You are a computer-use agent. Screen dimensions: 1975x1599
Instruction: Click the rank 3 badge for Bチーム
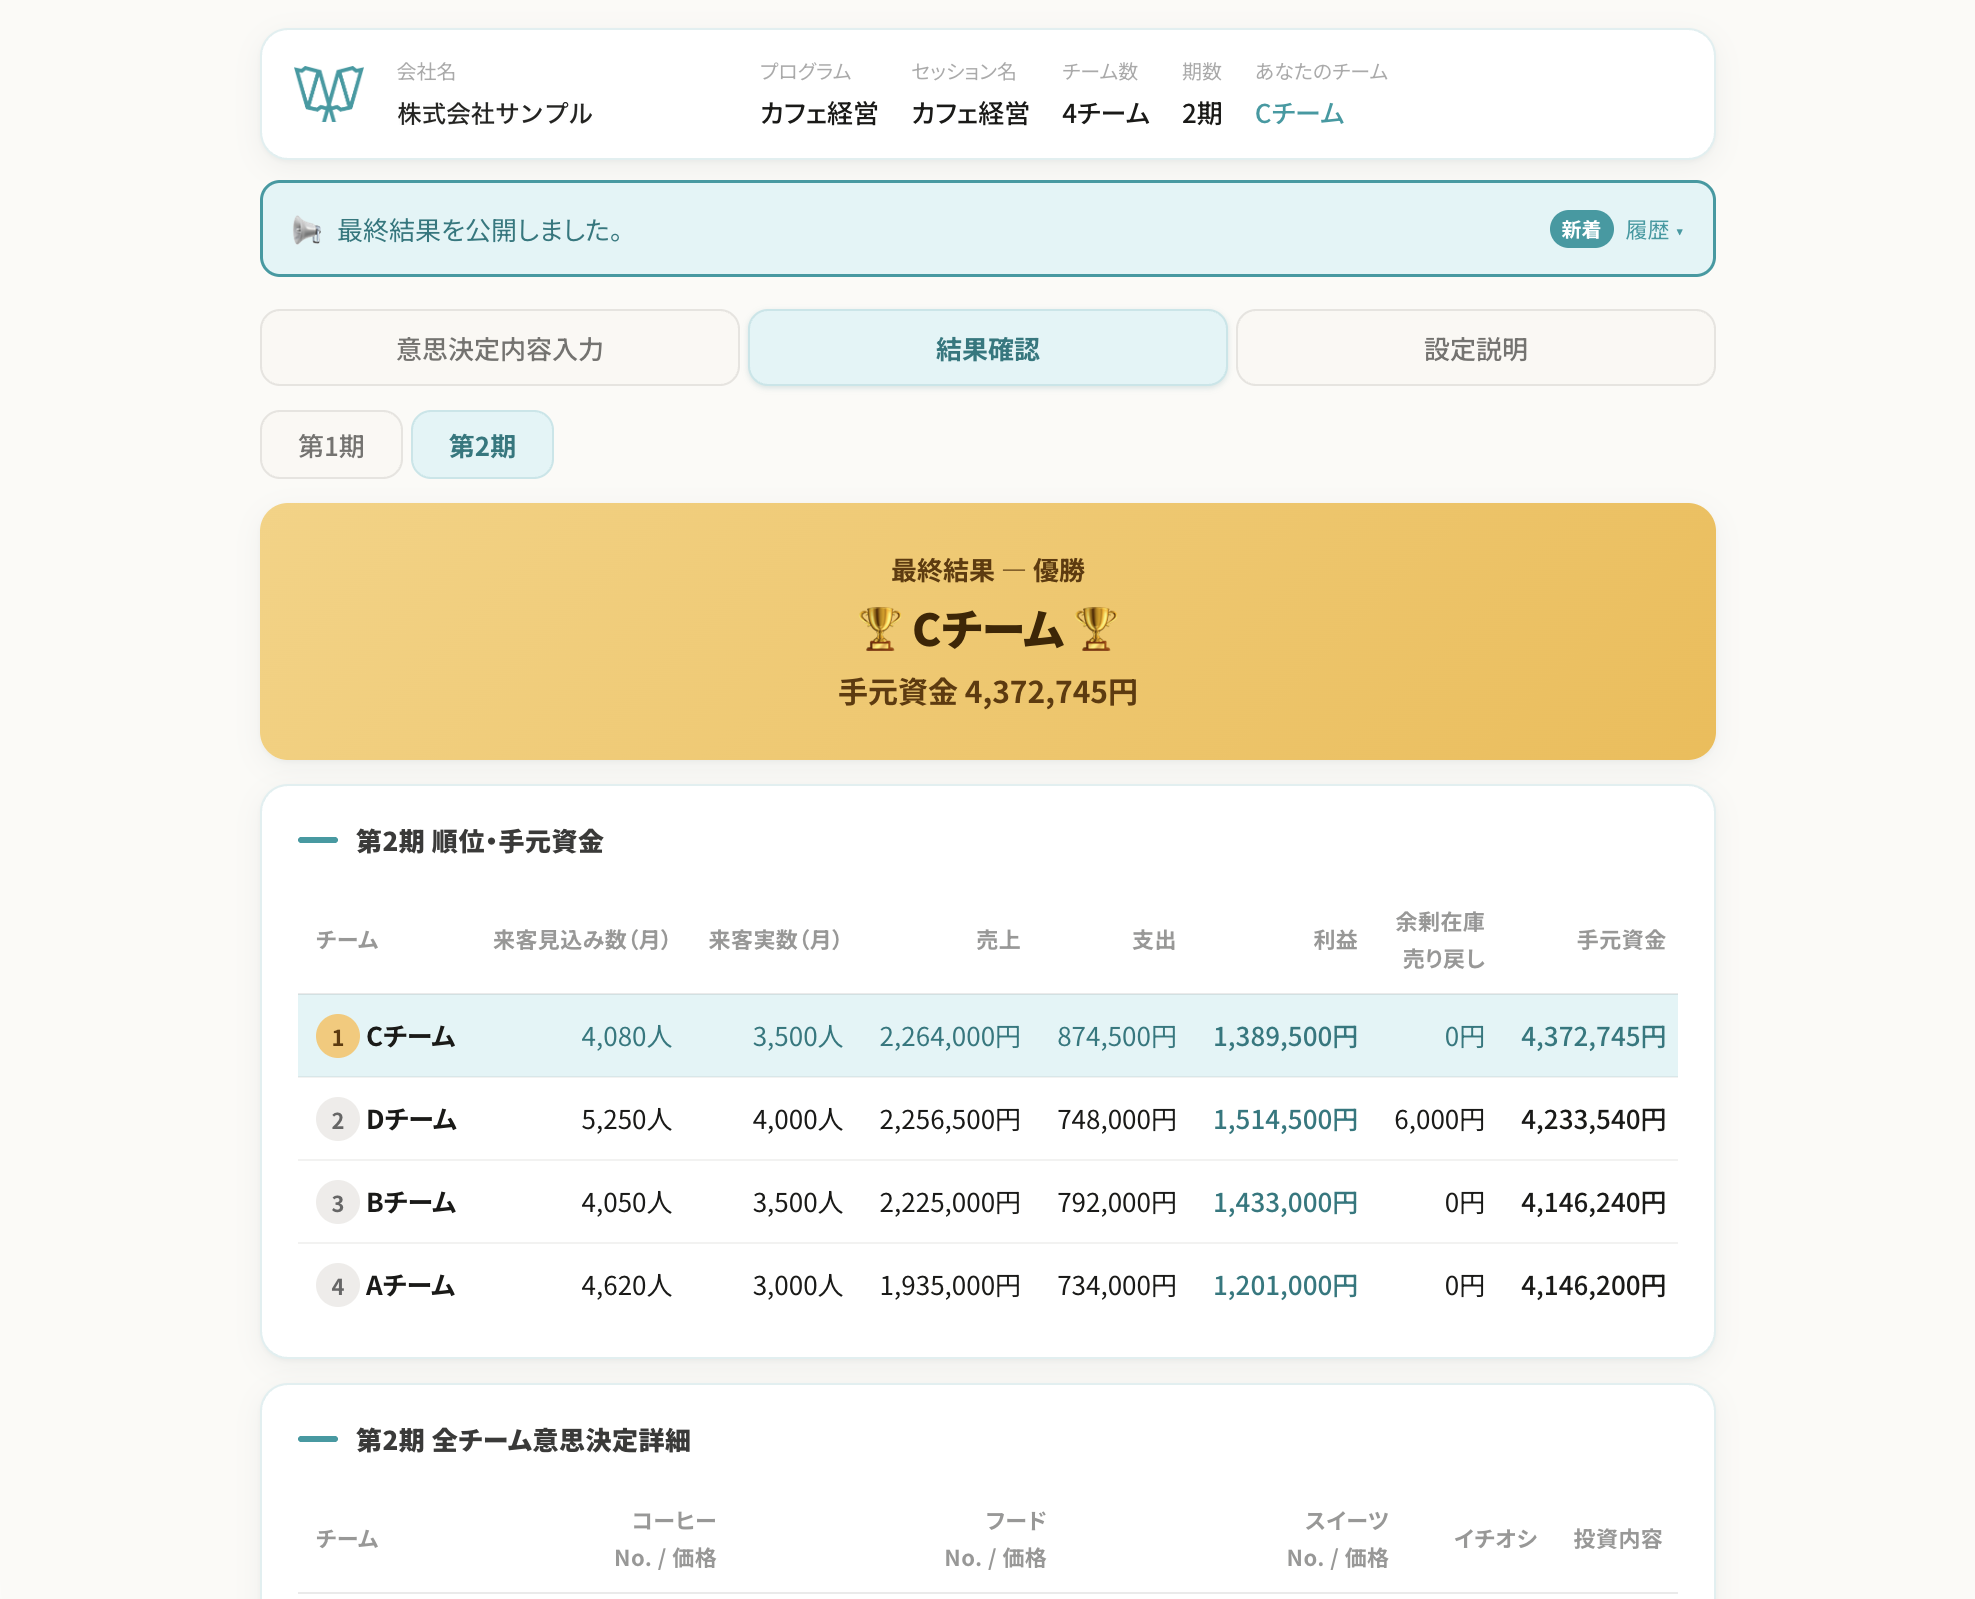[337, 1203]
